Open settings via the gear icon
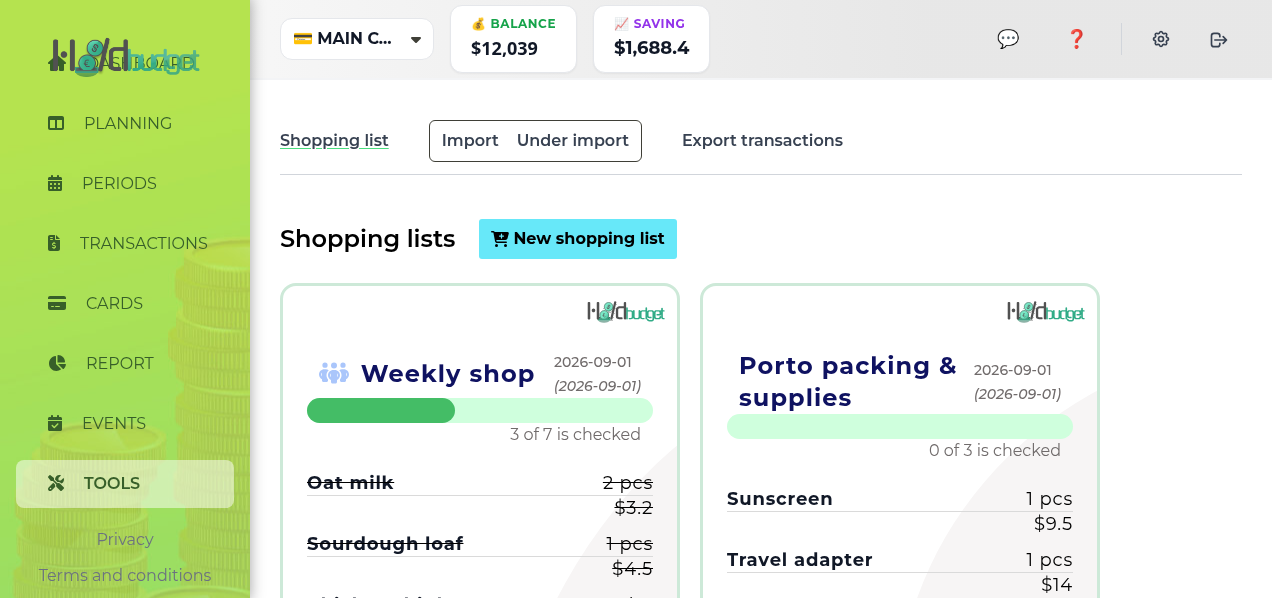The height and width of the screenshot is (598, 1272). 1161,39
